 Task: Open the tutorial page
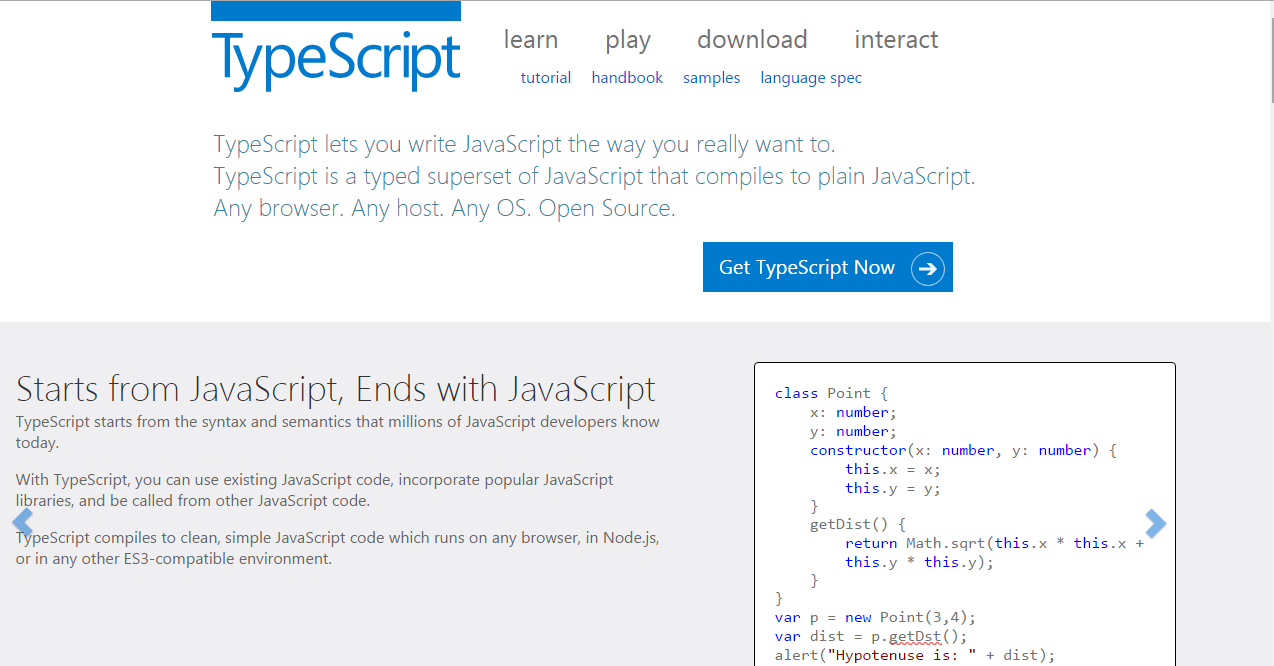(545, 77)
